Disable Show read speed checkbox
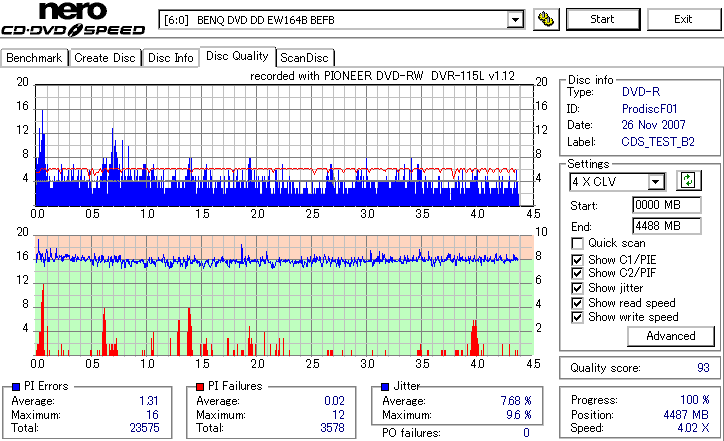 point(577,303)
